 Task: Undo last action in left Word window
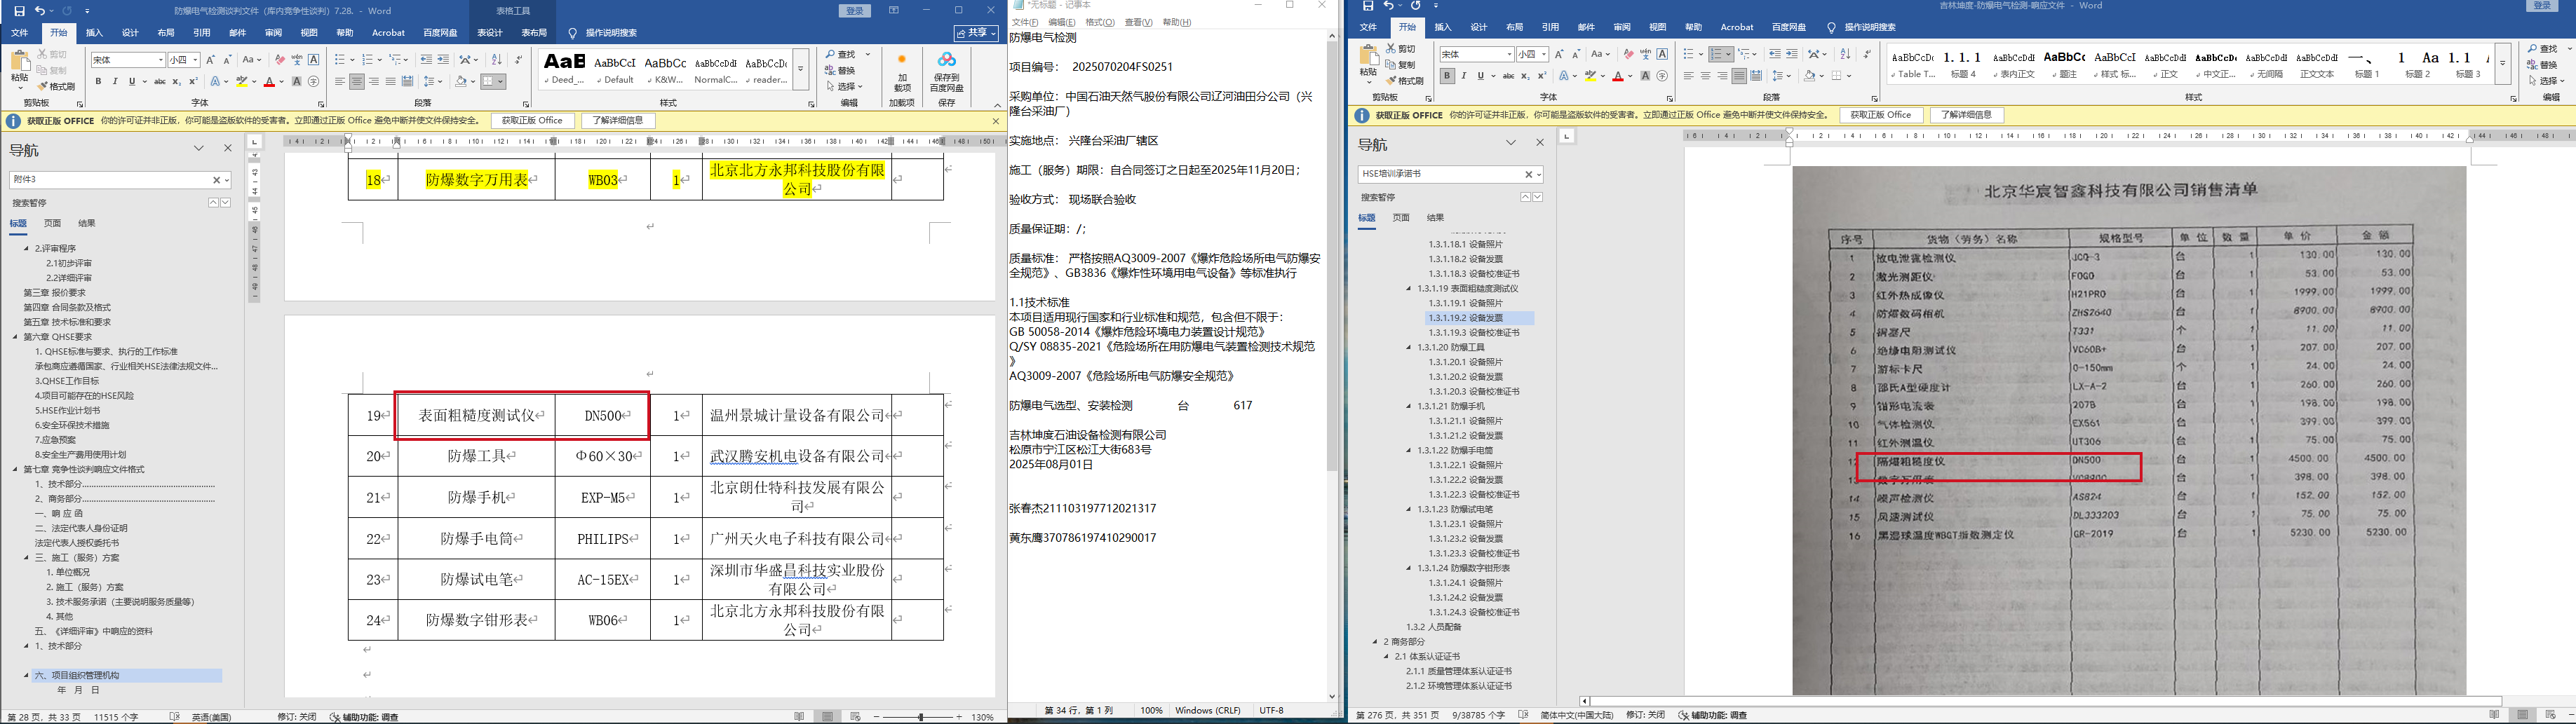click(39, 10)
